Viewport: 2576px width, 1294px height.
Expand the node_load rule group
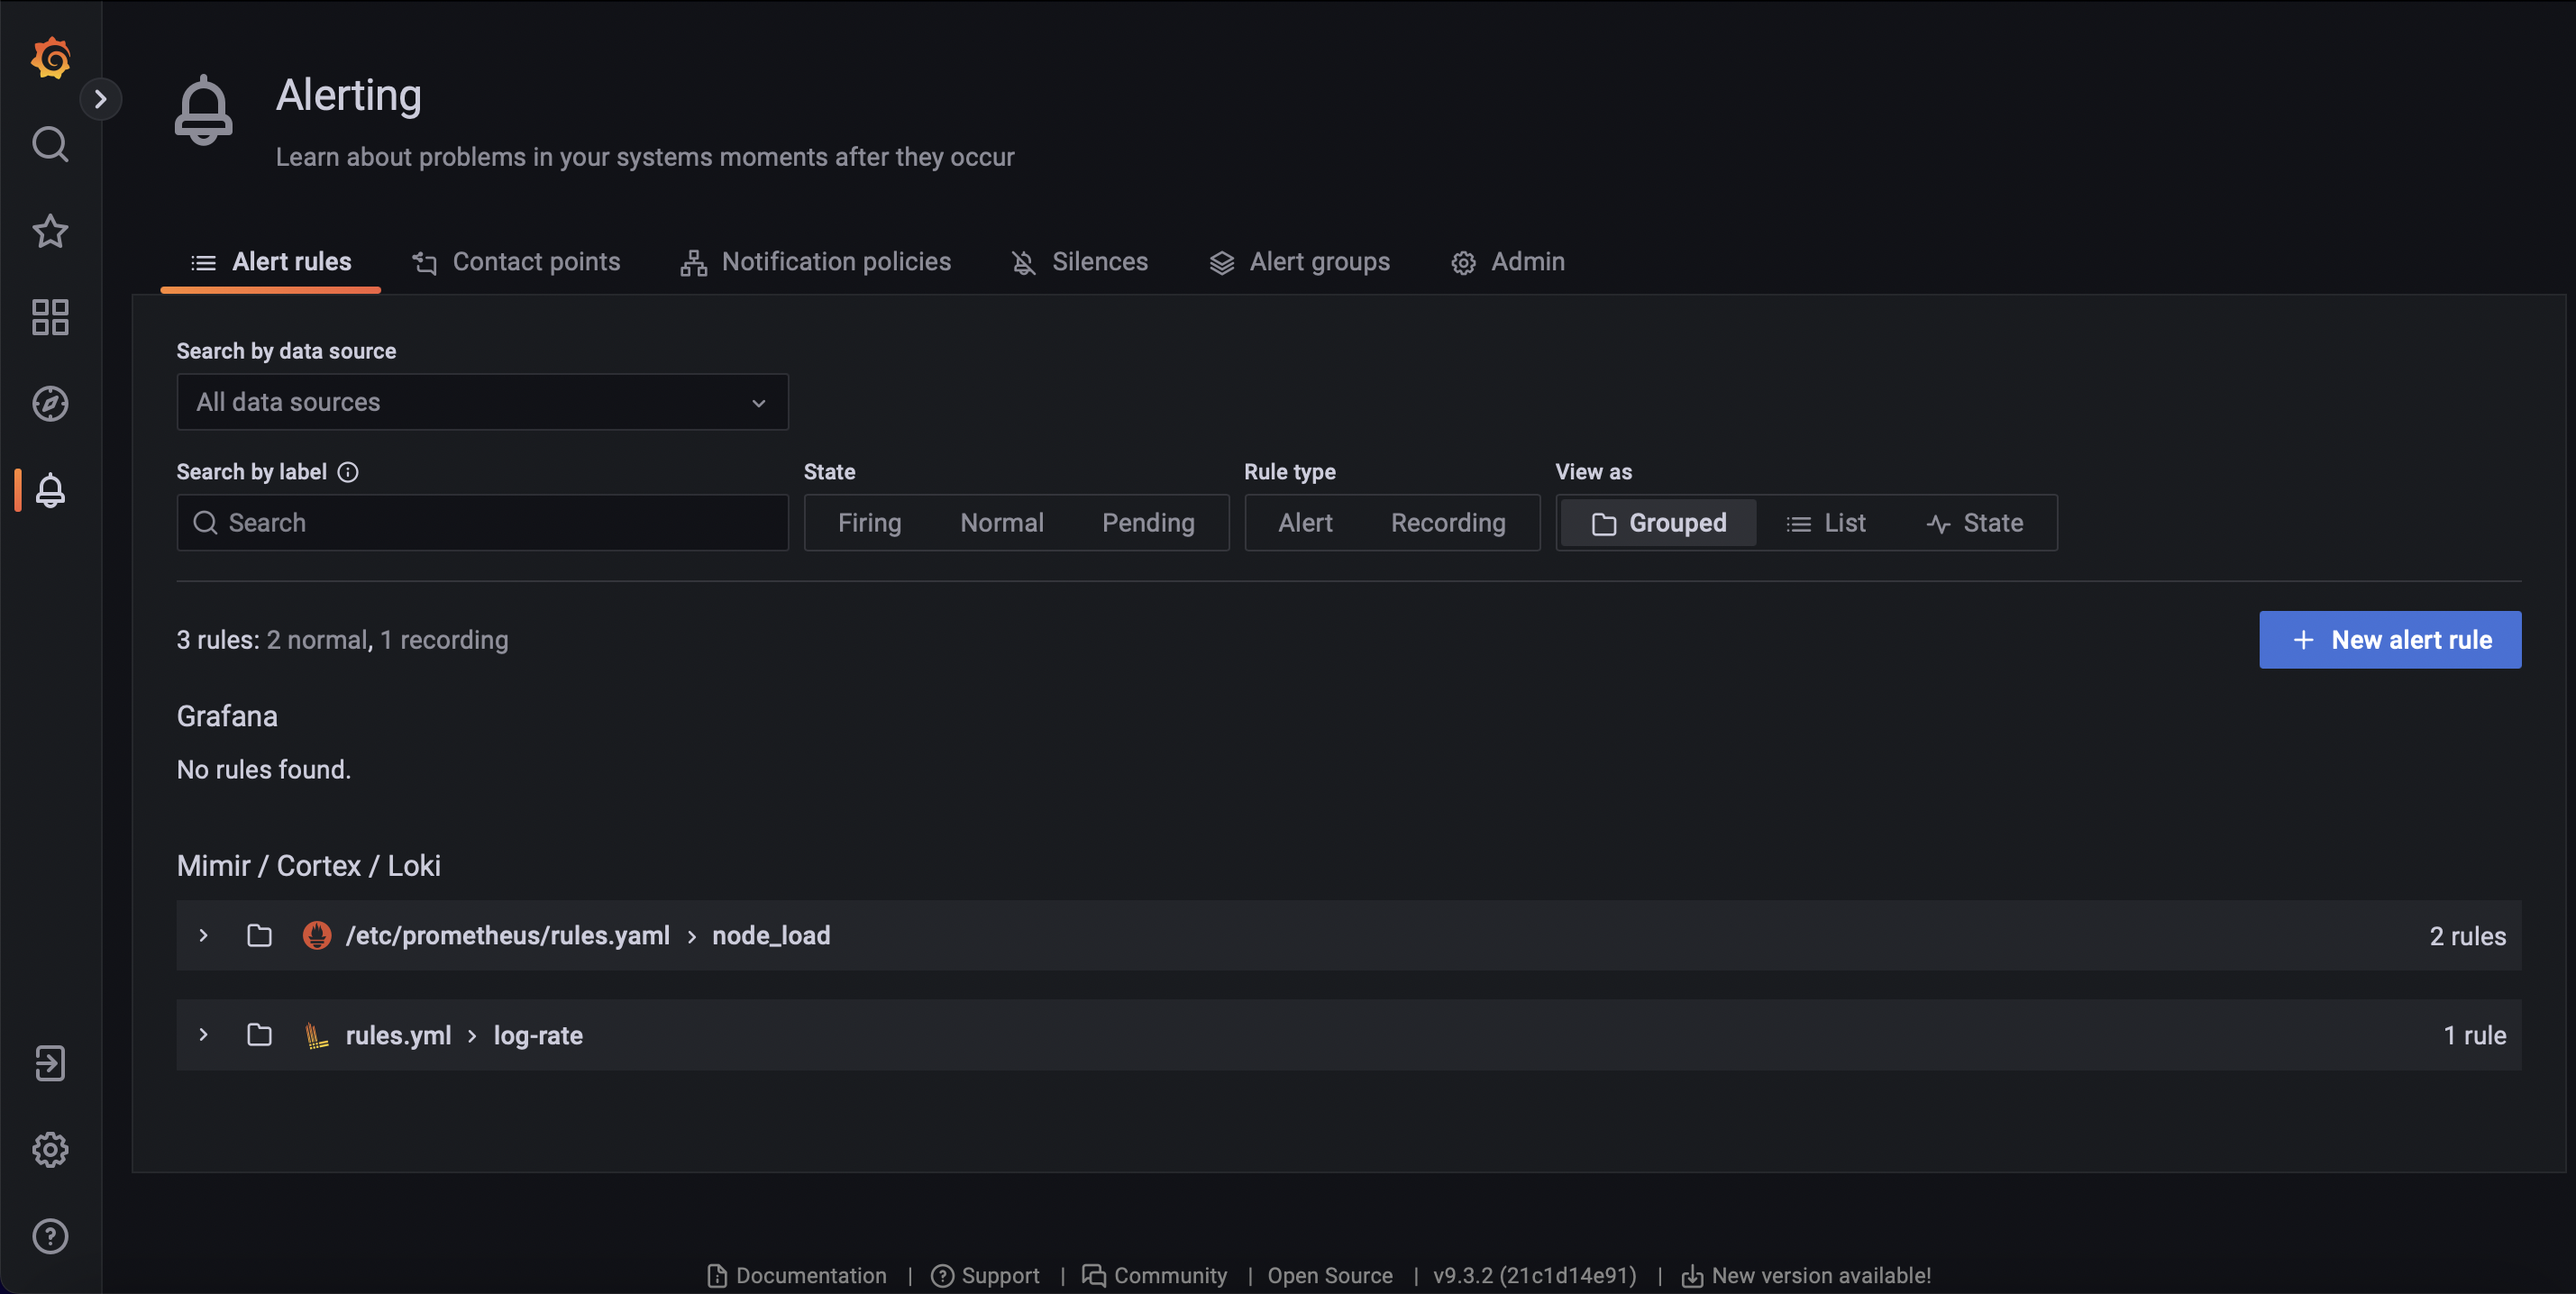point(201,934)
